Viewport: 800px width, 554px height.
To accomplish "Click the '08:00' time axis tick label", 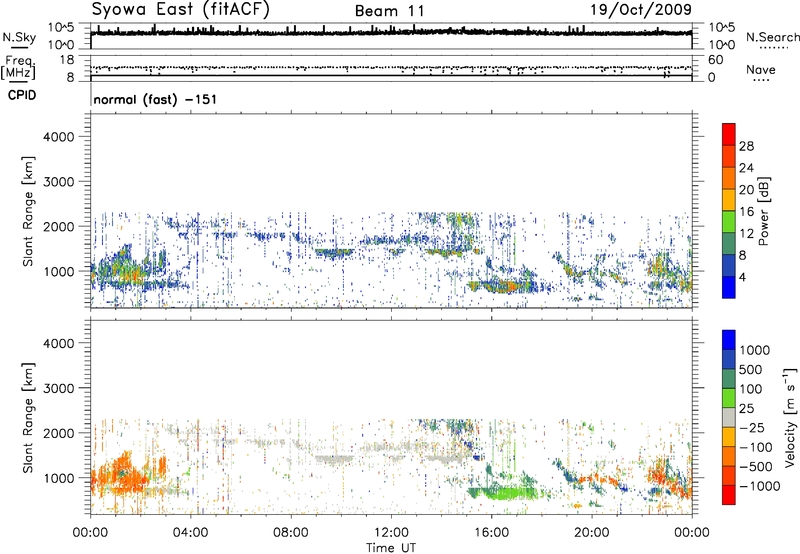I will point(290,533).
